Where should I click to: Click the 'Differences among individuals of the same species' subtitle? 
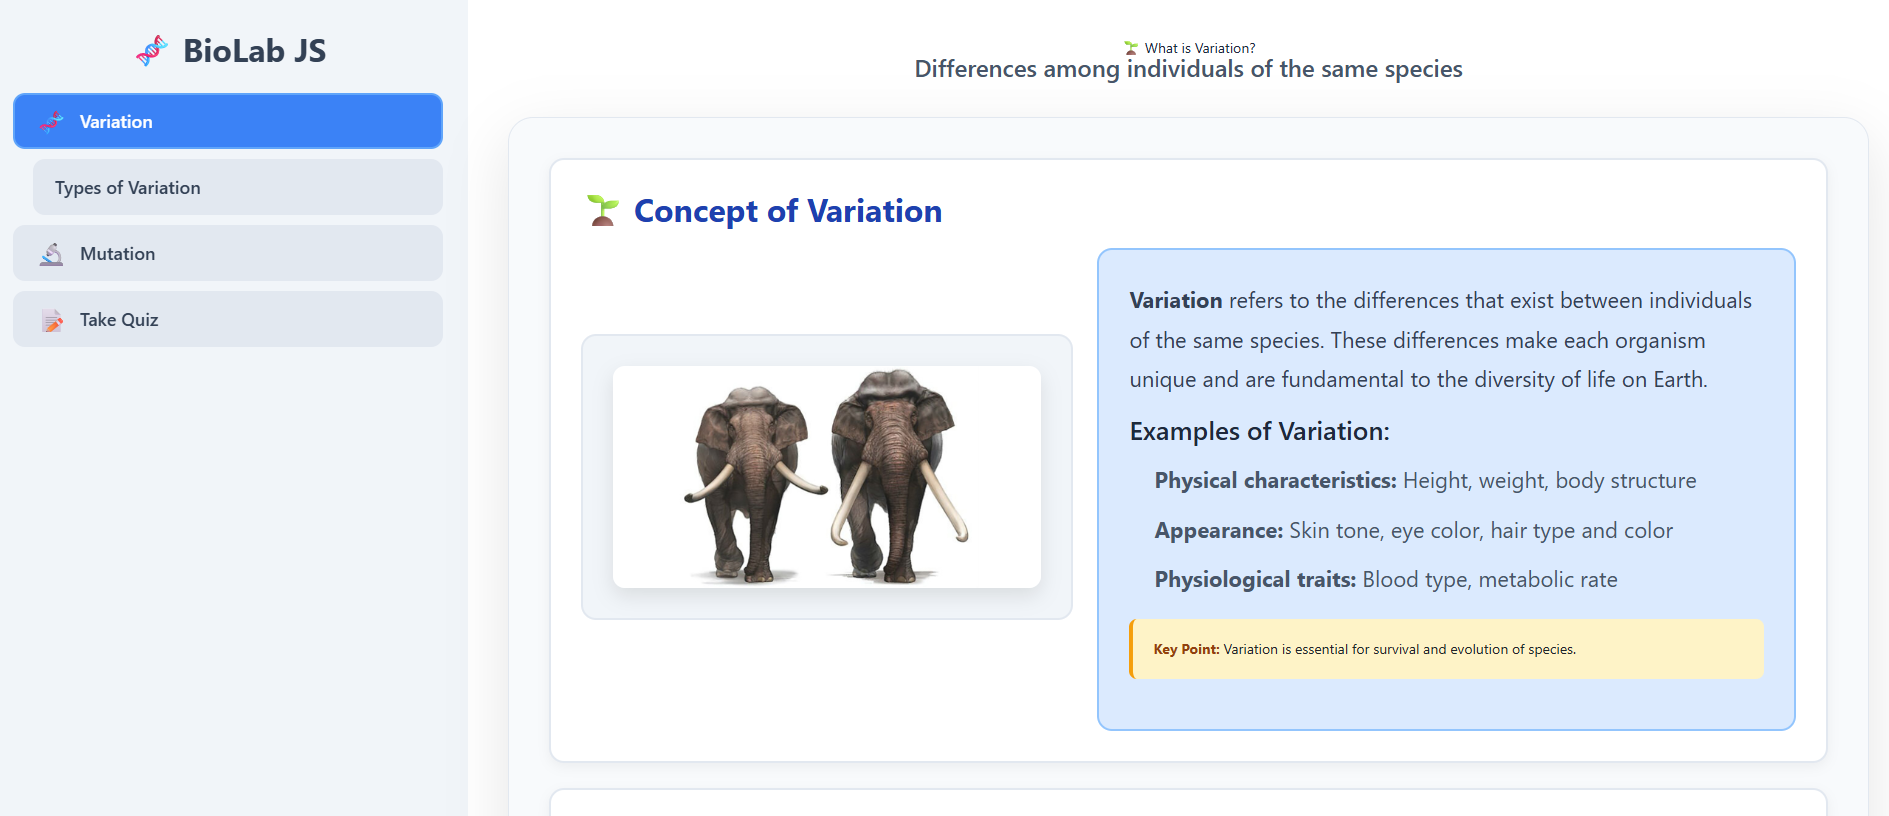click(x=1188, y=69)
